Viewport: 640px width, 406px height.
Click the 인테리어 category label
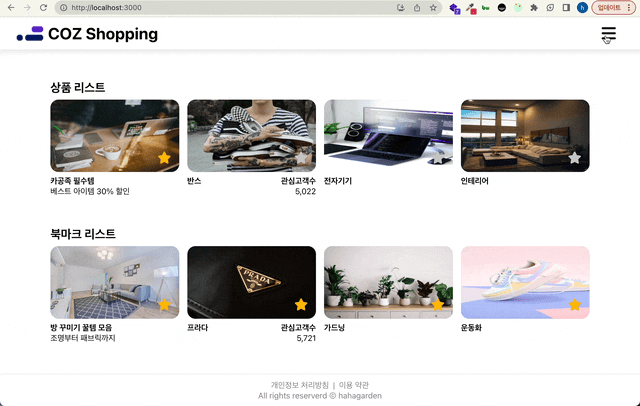click(475, 181)
